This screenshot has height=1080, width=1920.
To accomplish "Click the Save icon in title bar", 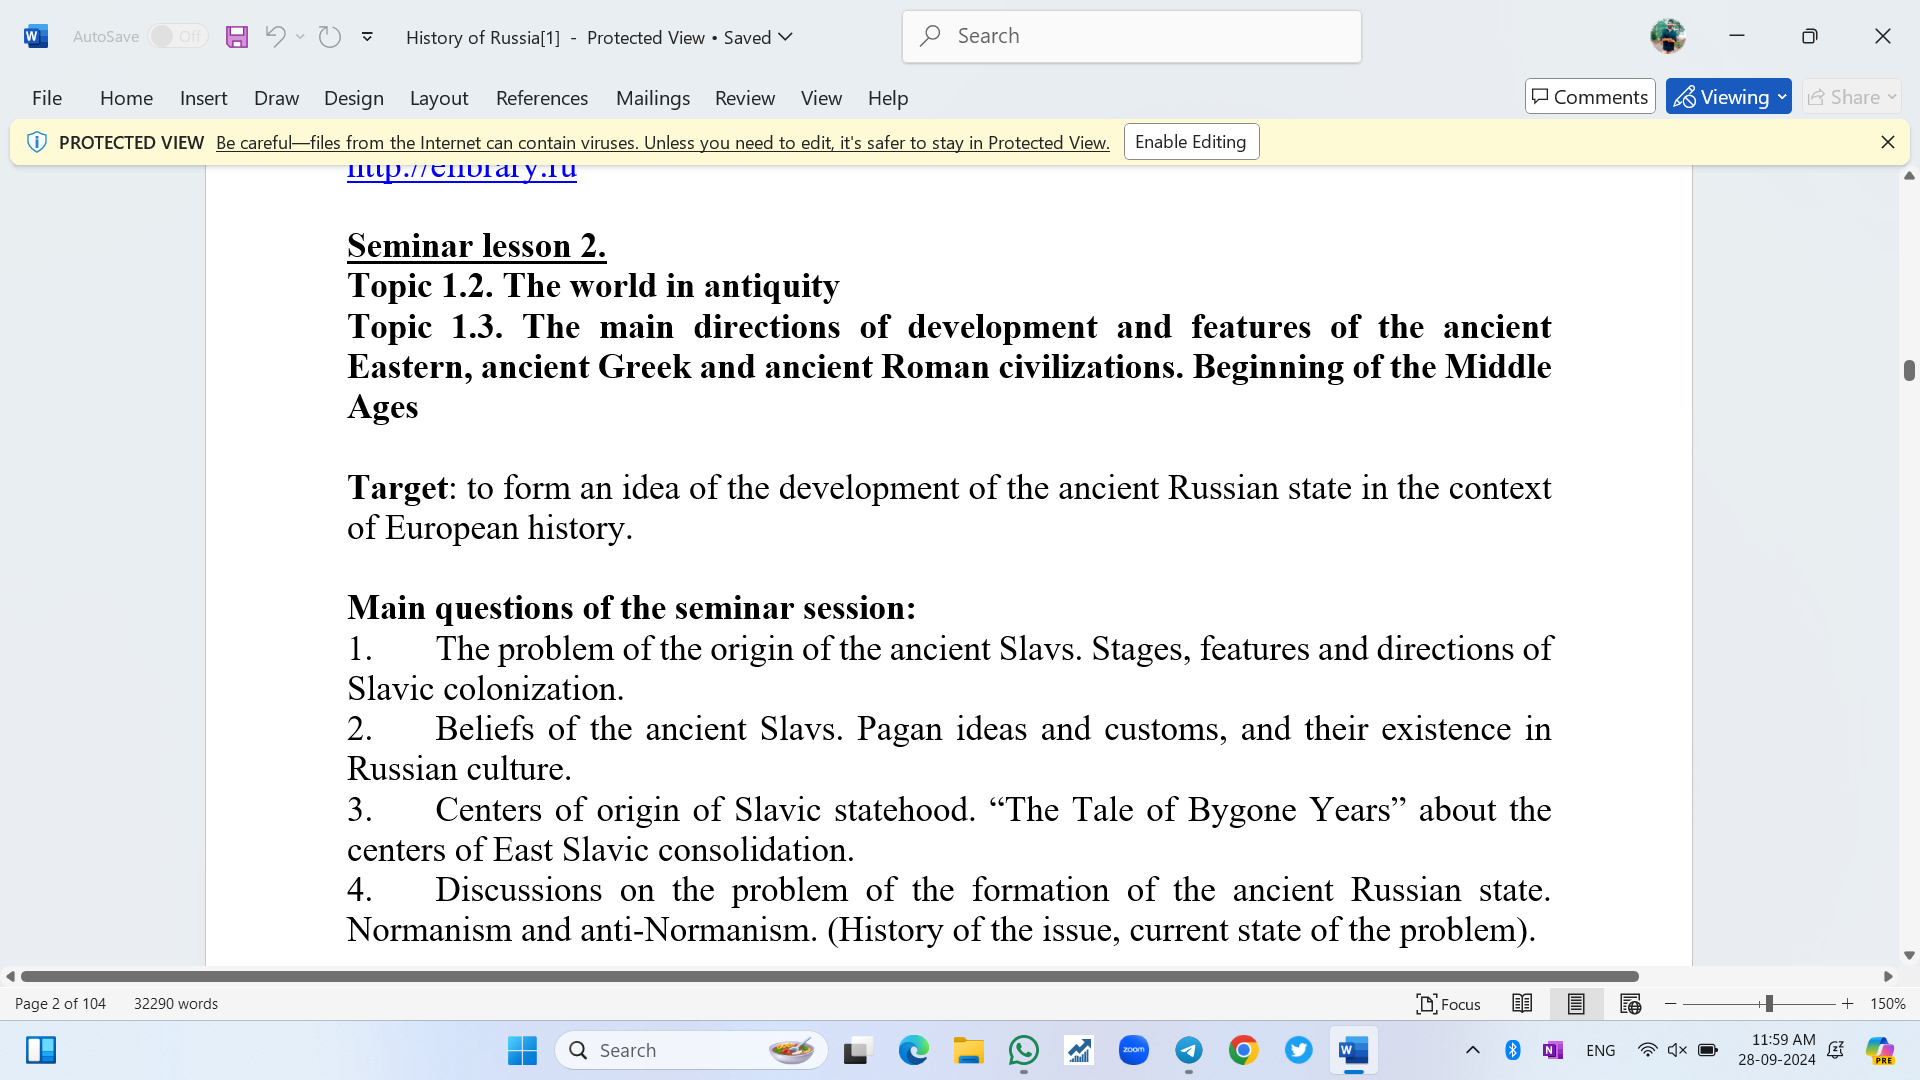I will [237, 37].
